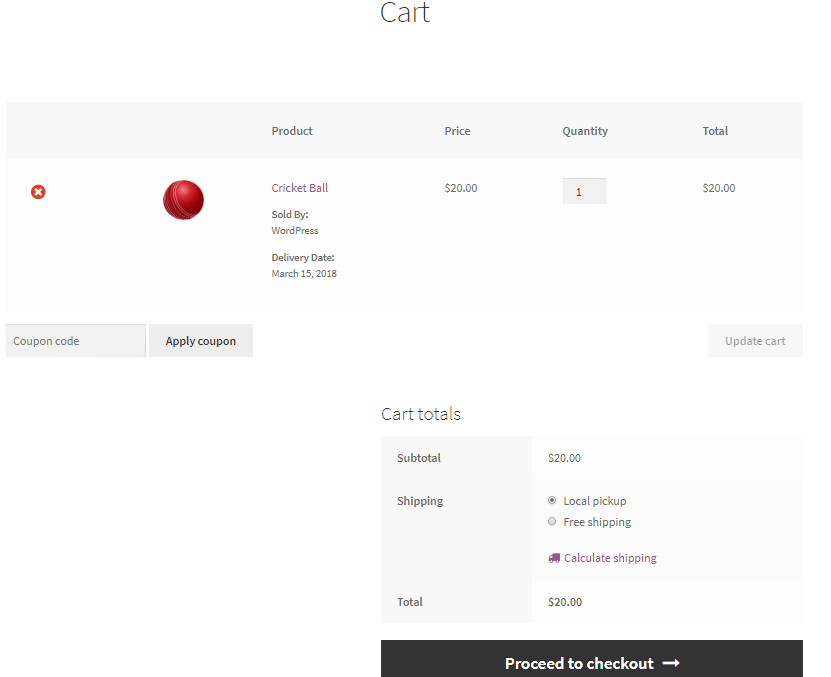The height and width of the screenshot is (677, 831).
Task: Click the Price column header
Action: pos(457,131)
